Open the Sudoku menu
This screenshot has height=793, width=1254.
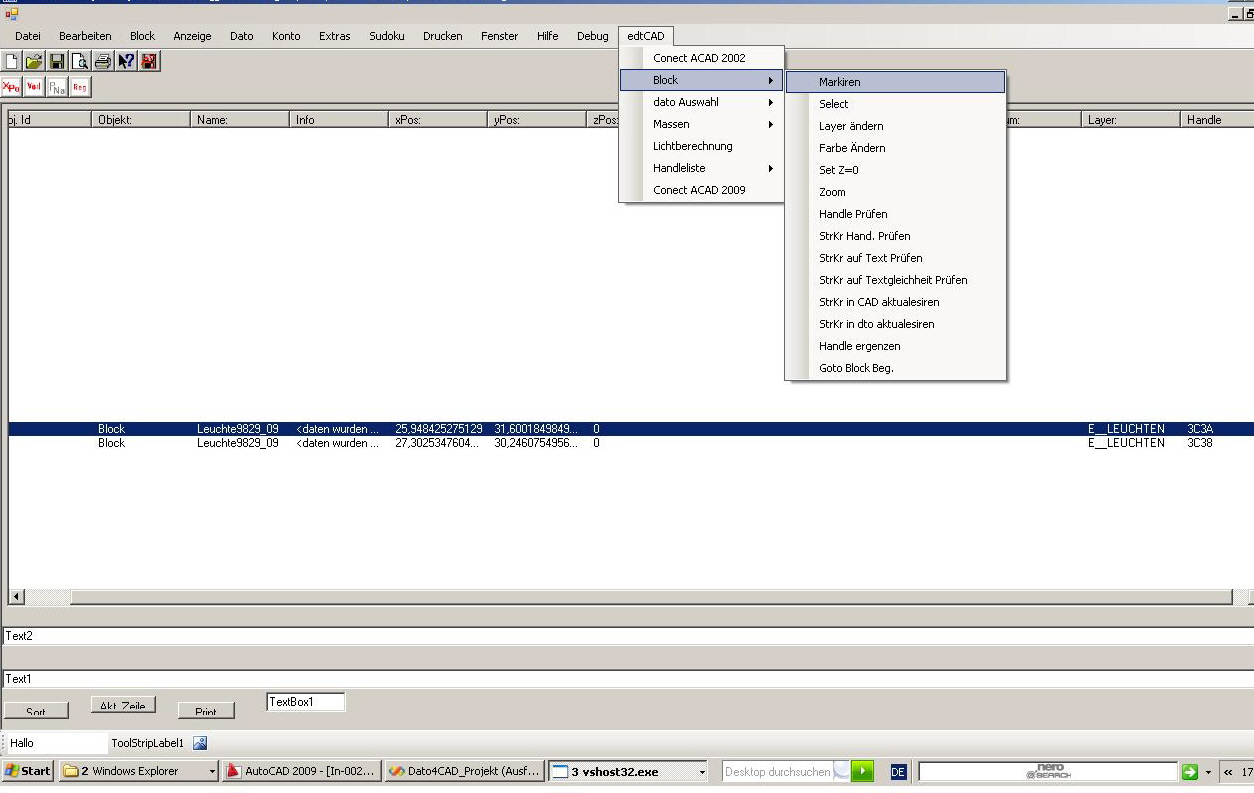[x=386, y=36]
